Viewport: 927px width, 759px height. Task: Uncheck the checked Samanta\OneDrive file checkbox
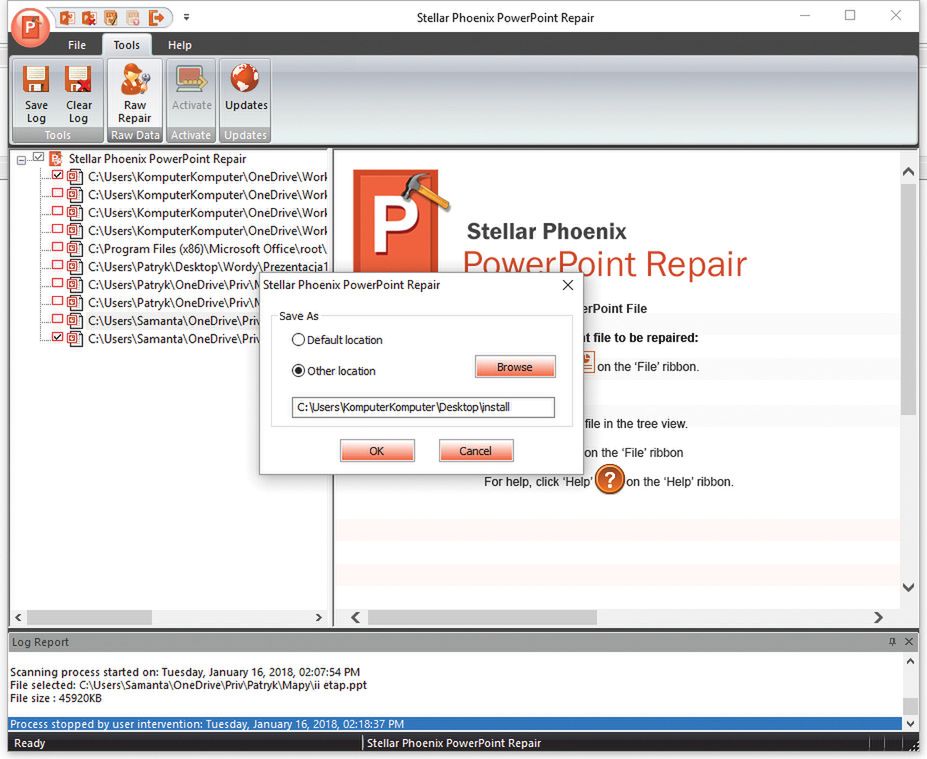tap(57, 337)
